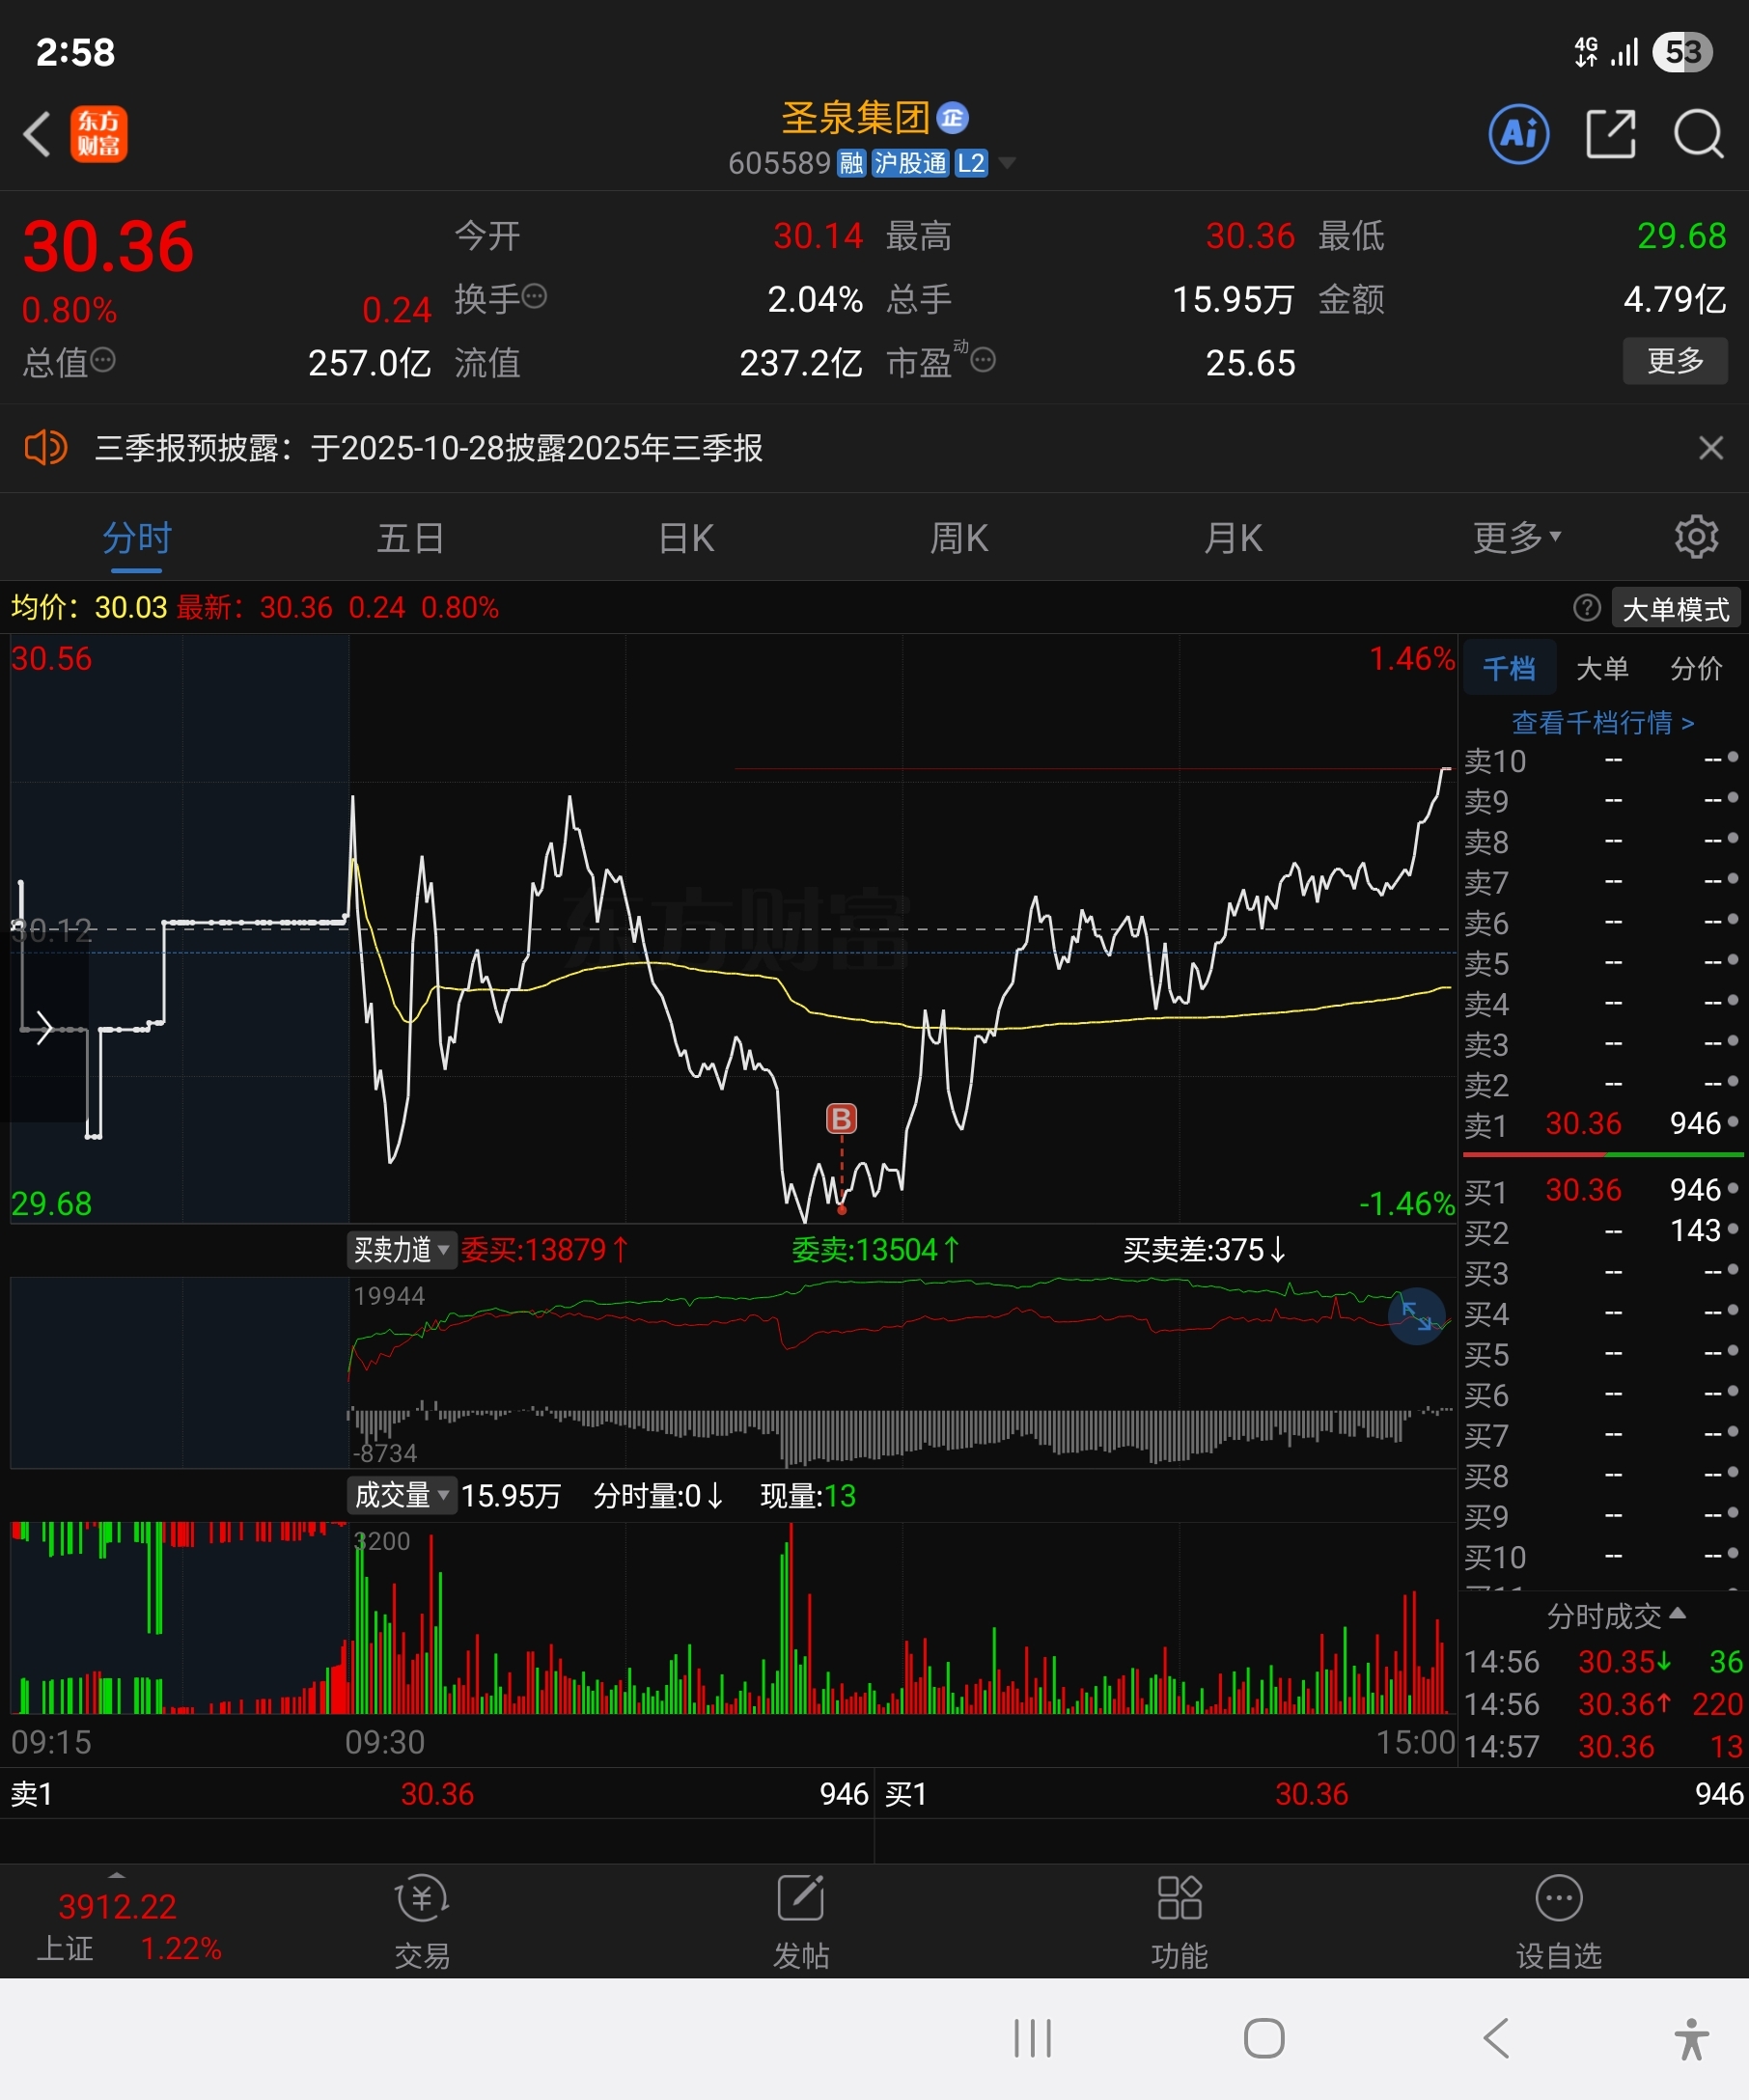Image resolution: width=1749 pixels, height=2100 pixels.
Task: Tap the 买1 order row in order book
Action: point(1602,1190)
